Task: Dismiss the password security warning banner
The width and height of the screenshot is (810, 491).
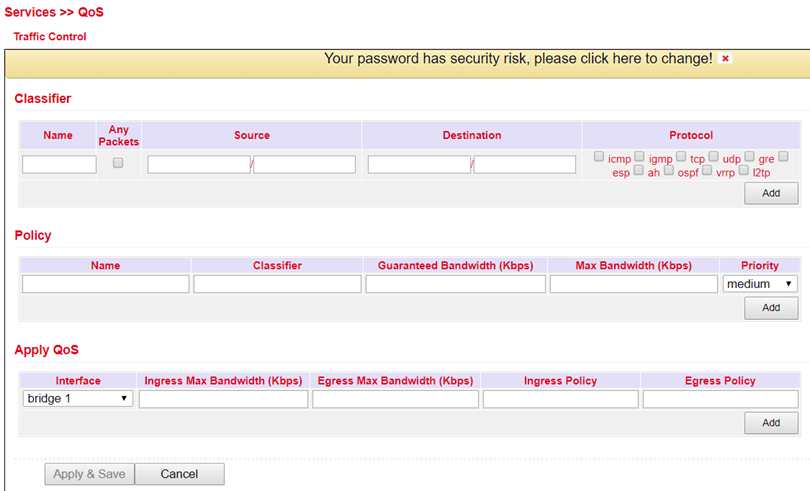Action: 725,58
